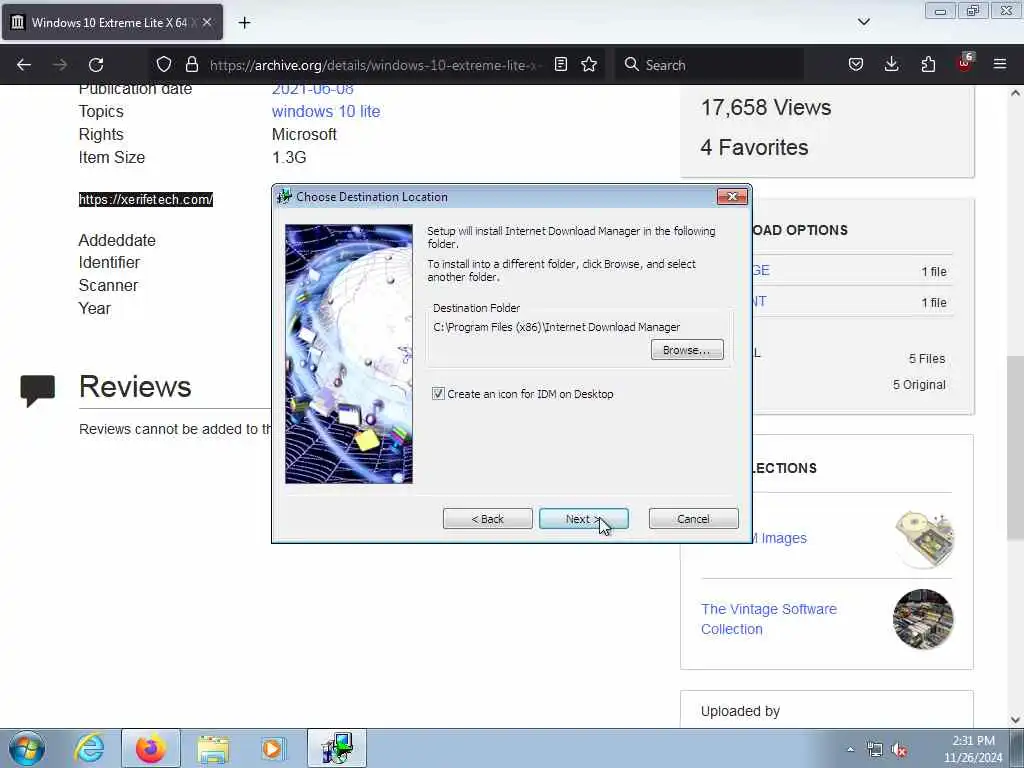The width and height of the screenshot is (1024, 768).
Task: Click the destination folder path text
Action: (x=556, y=327)
